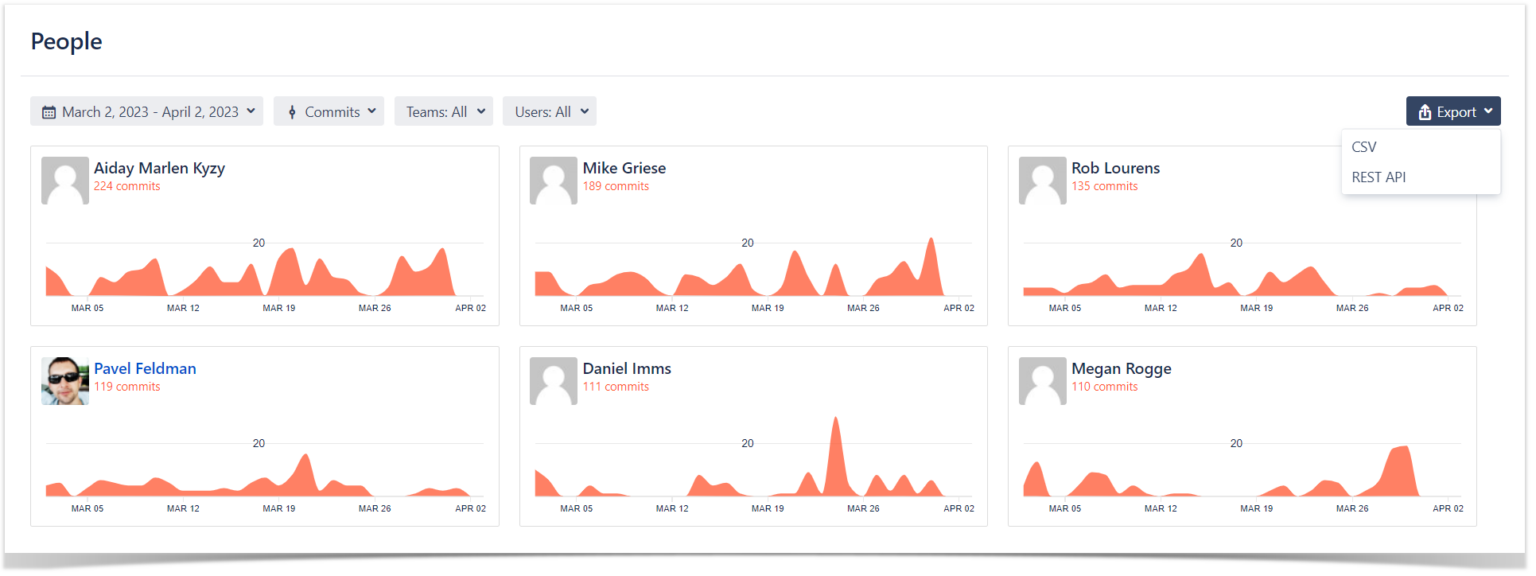Expand the Commits metric dropdown
1536x576 pixels.
pos(329,111)
